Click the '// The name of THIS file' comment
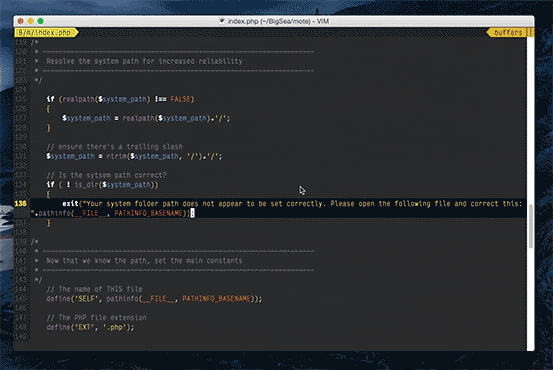The width and height of the screenshot is (553, 370). [95, 289]
